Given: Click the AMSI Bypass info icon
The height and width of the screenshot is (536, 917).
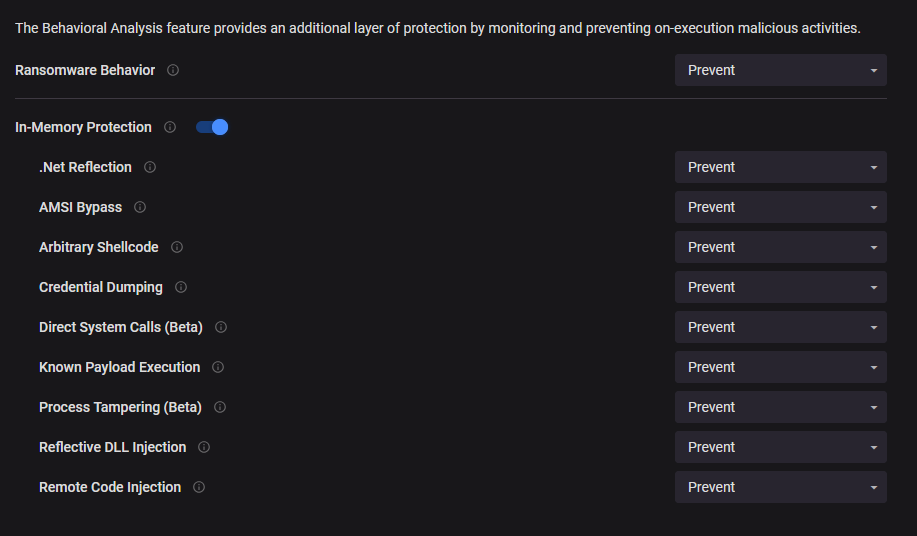Looking at the screenshot, I should pyautogui.click(x=140, y=207).
